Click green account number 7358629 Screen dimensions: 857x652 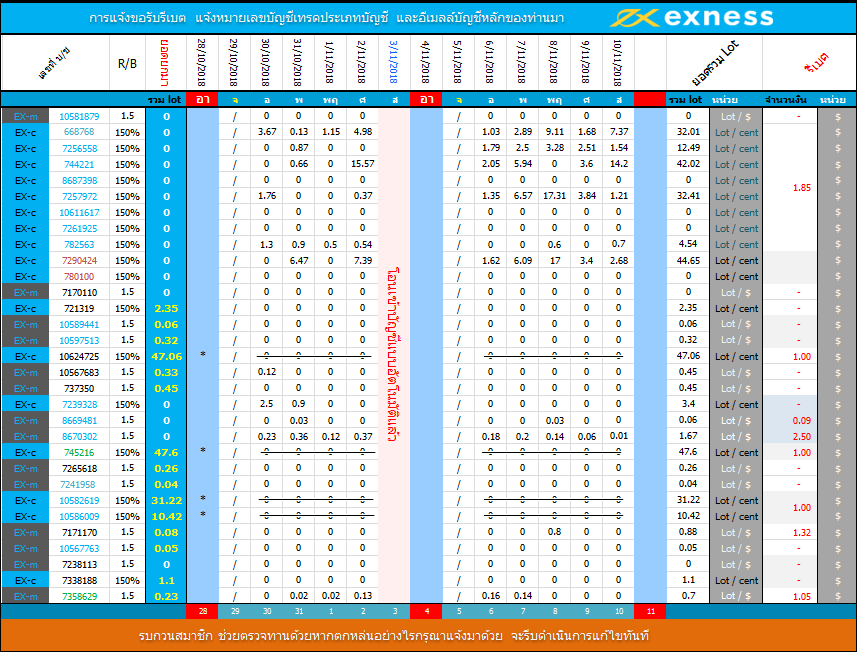point(79,596)
